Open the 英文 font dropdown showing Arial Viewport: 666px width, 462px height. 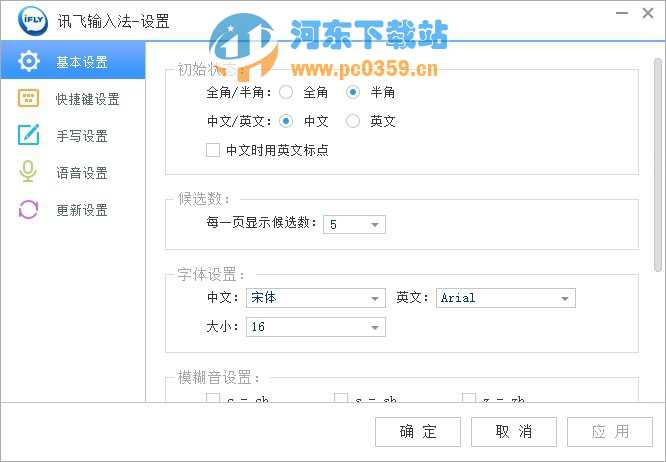506,298
